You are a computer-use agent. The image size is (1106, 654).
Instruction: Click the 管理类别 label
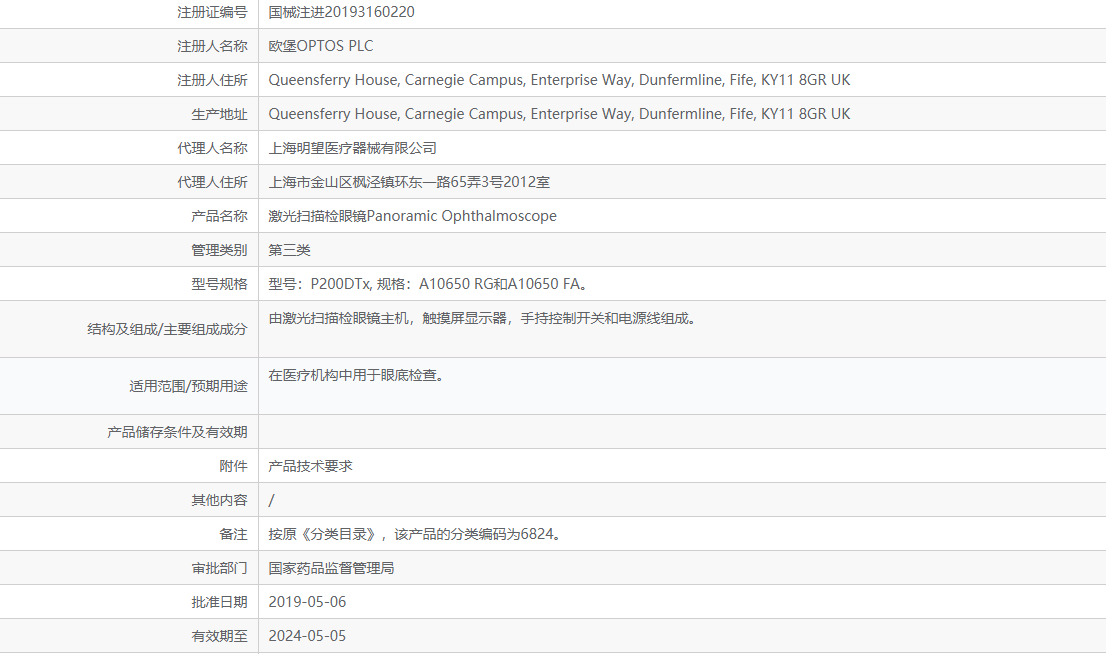click(x=219, y=250)
